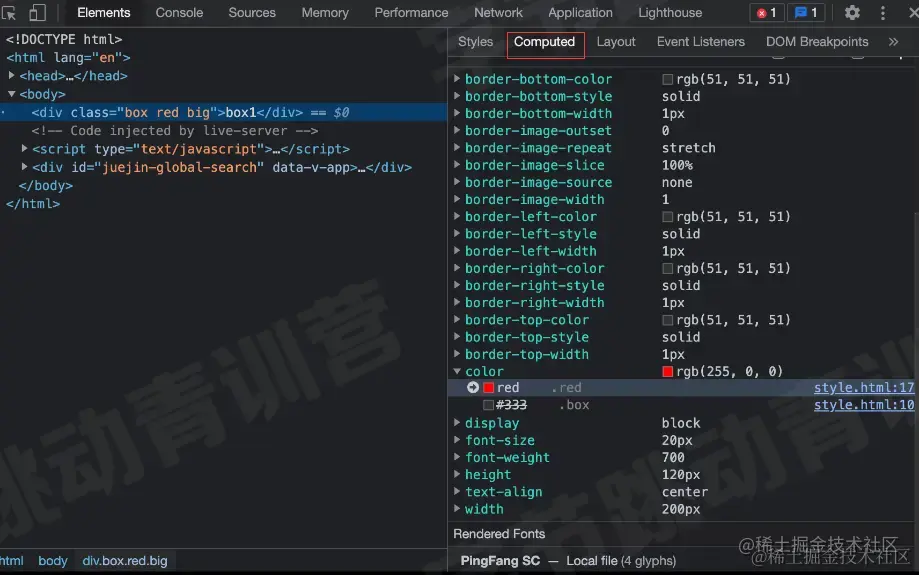Expand the height property

(457, 474)
